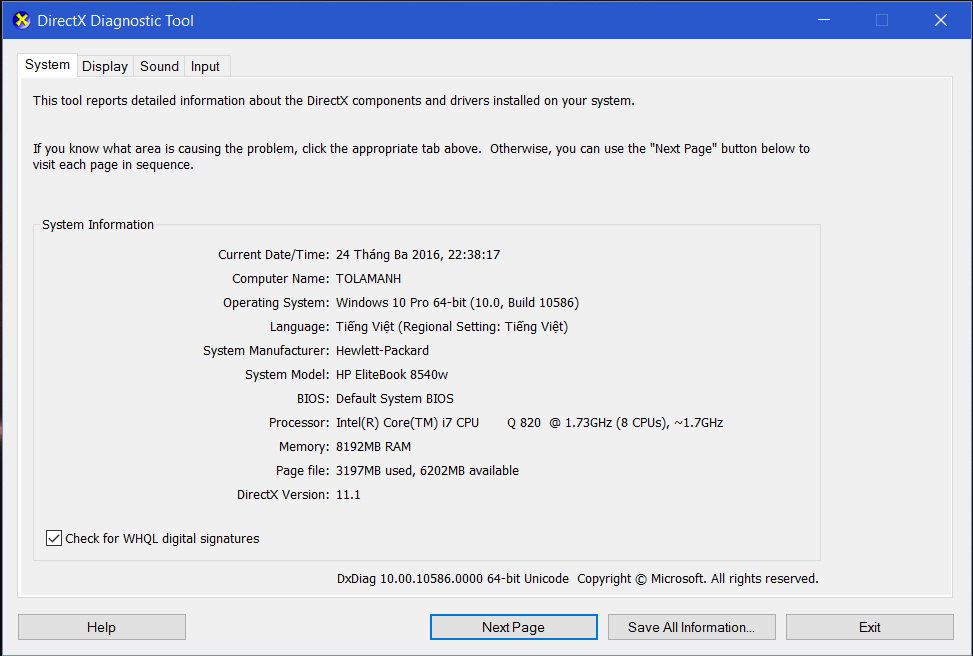Click Save All Information button
The width and height of the screenshot is (973, 656).
pyautogui.click(x=691, y=627)
